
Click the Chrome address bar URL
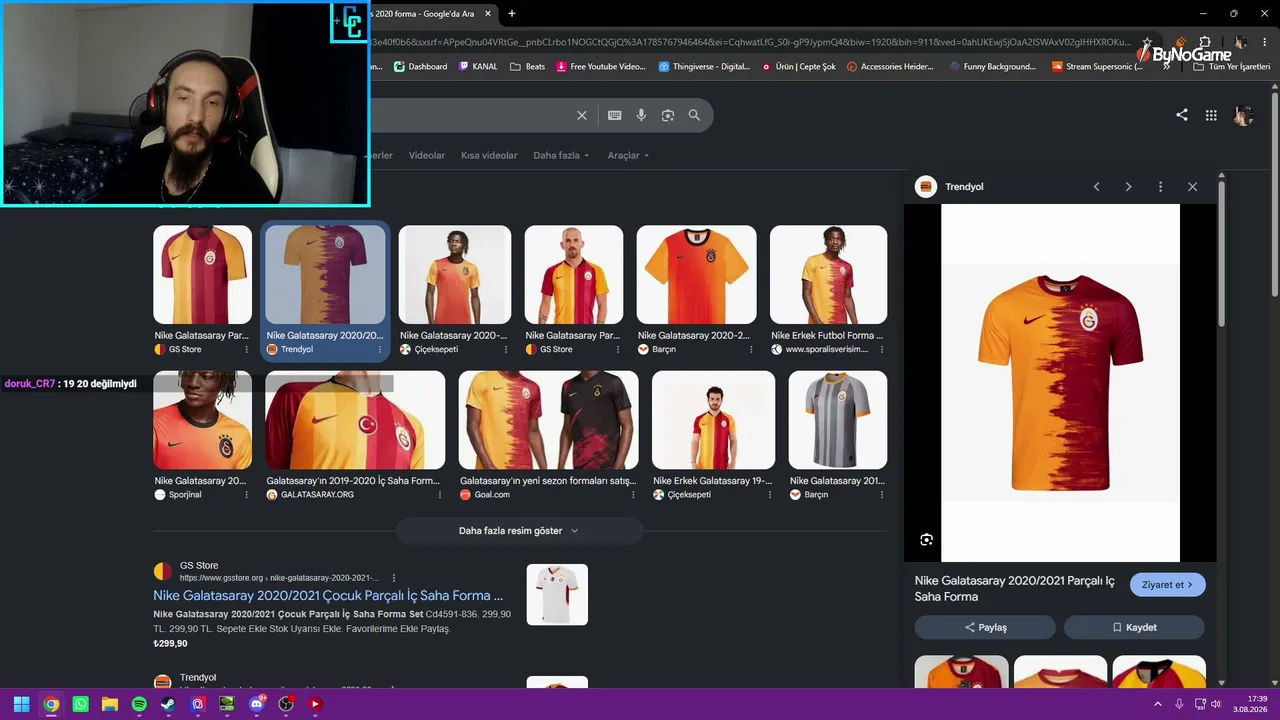click(x=750, y=42)
